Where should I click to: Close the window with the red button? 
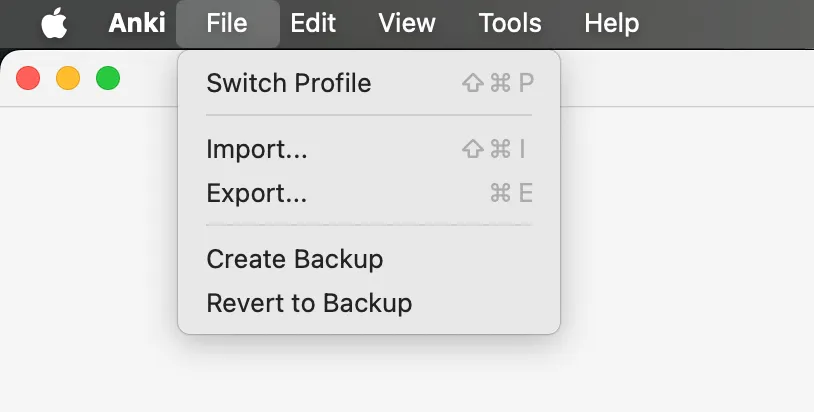28,78
